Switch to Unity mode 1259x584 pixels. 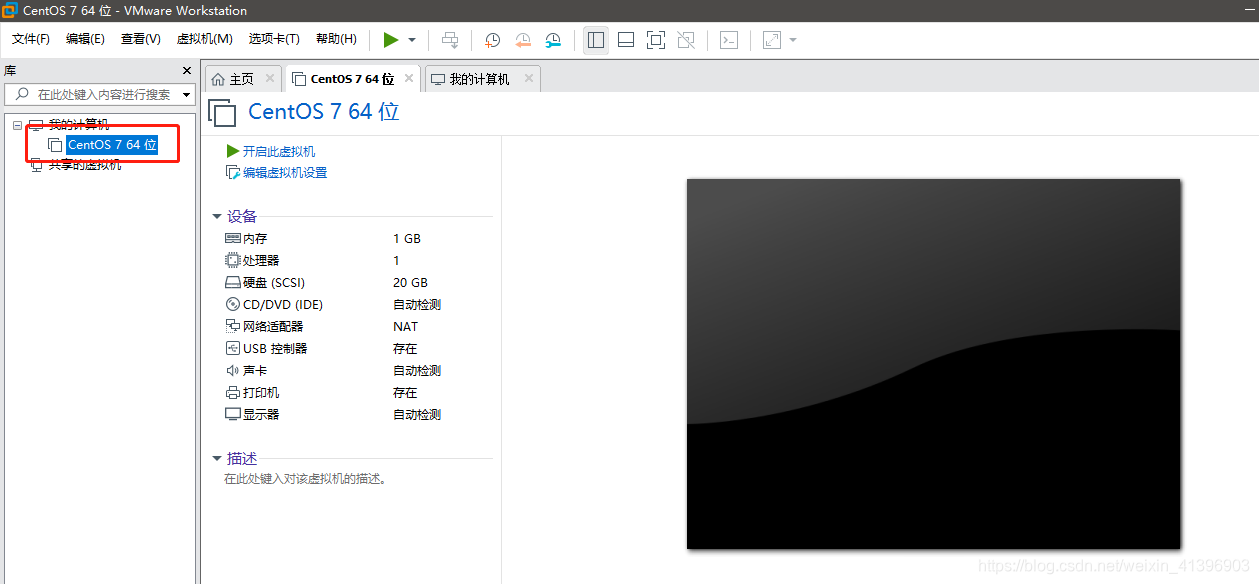click(686, 40)
